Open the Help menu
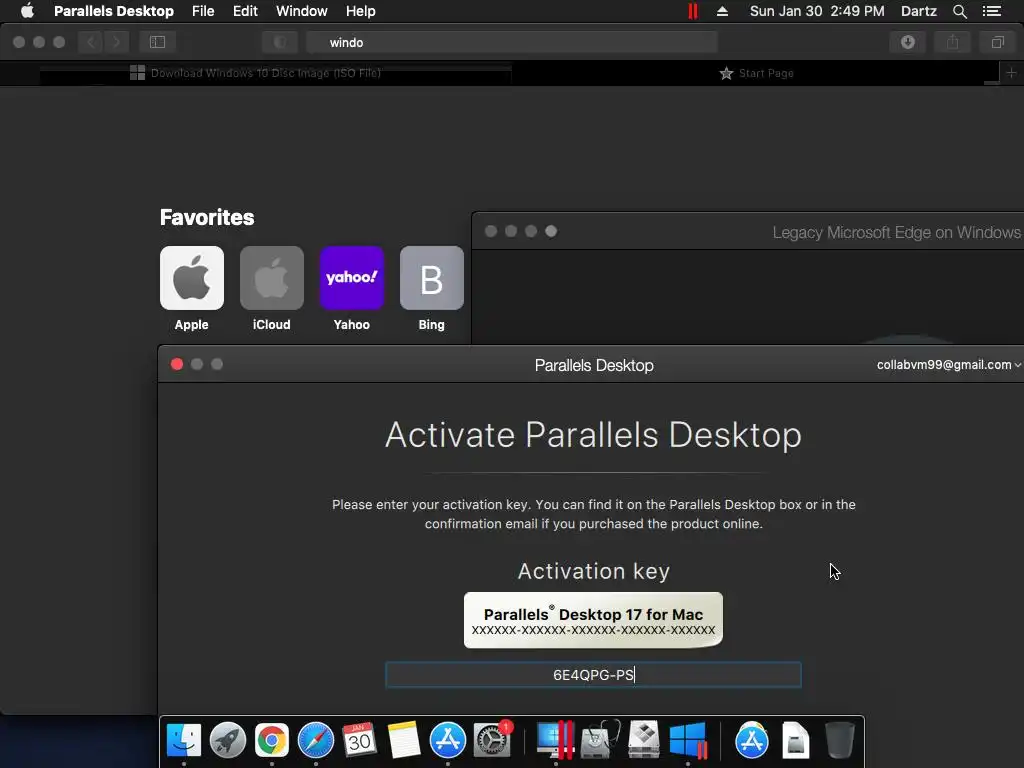Image resolution: width=1024 pixels, height=768 pixels. tap(360, 11)
